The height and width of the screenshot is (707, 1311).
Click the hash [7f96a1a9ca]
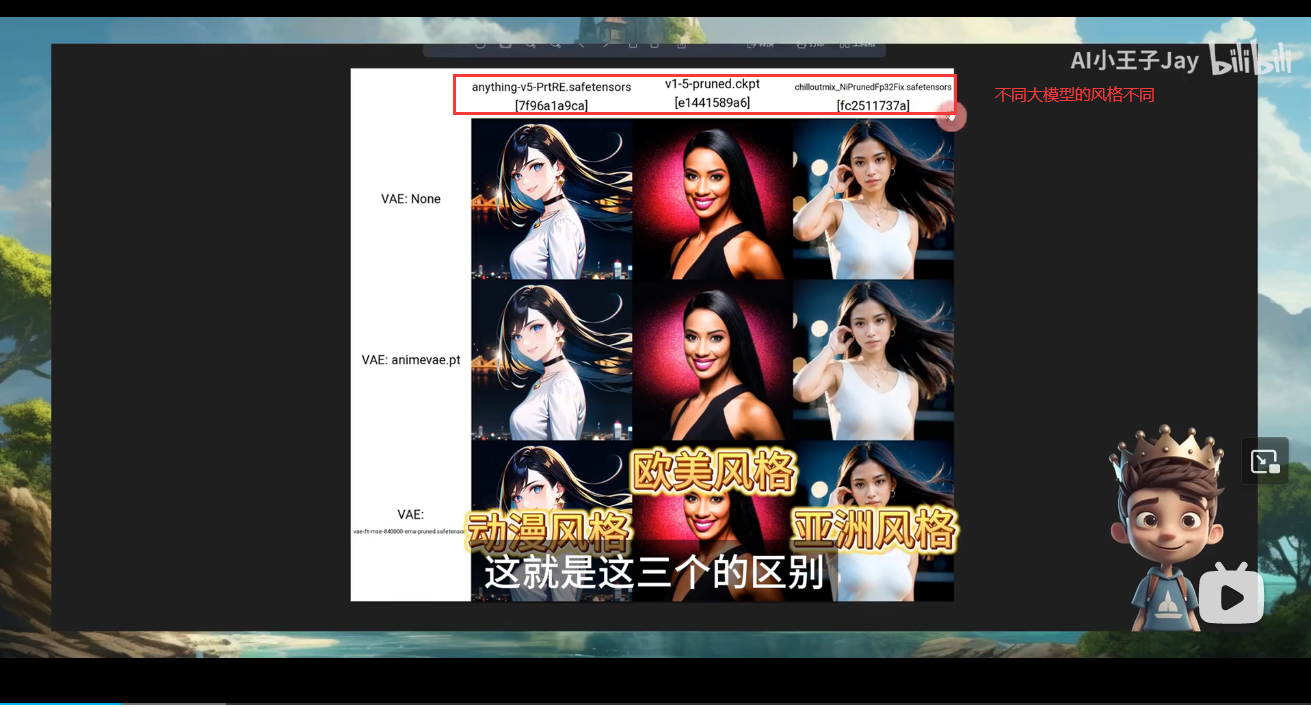click(551, 105)
